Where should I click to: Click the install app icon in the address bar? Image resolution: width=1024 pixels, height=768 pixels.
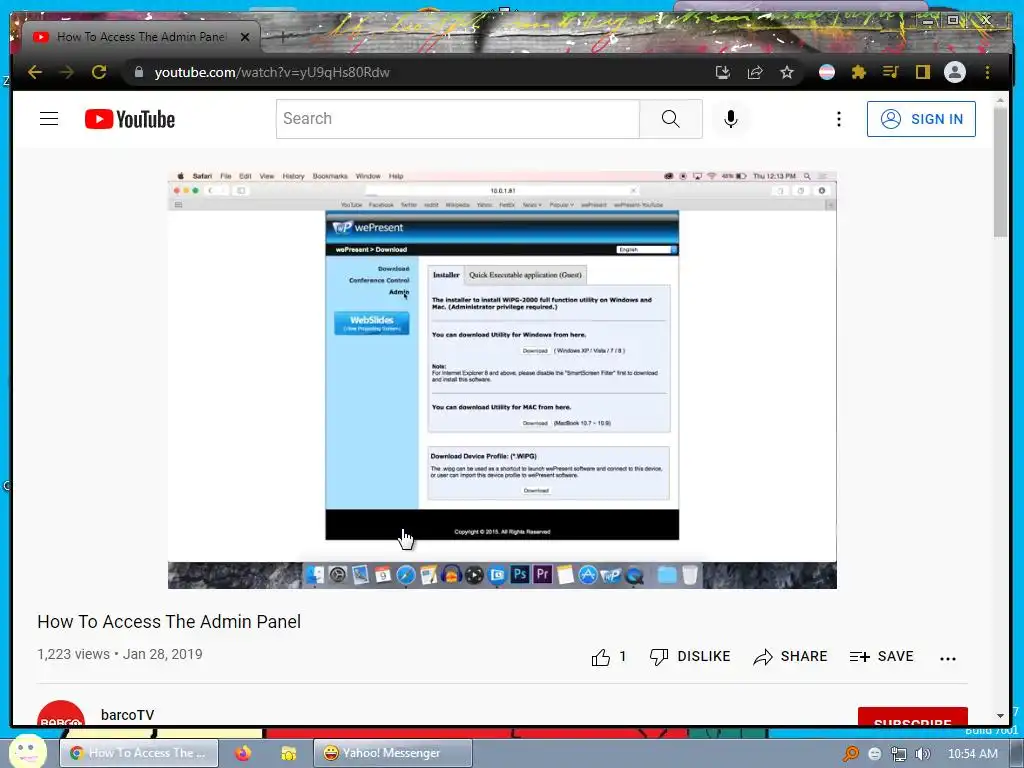click(722, 72)
